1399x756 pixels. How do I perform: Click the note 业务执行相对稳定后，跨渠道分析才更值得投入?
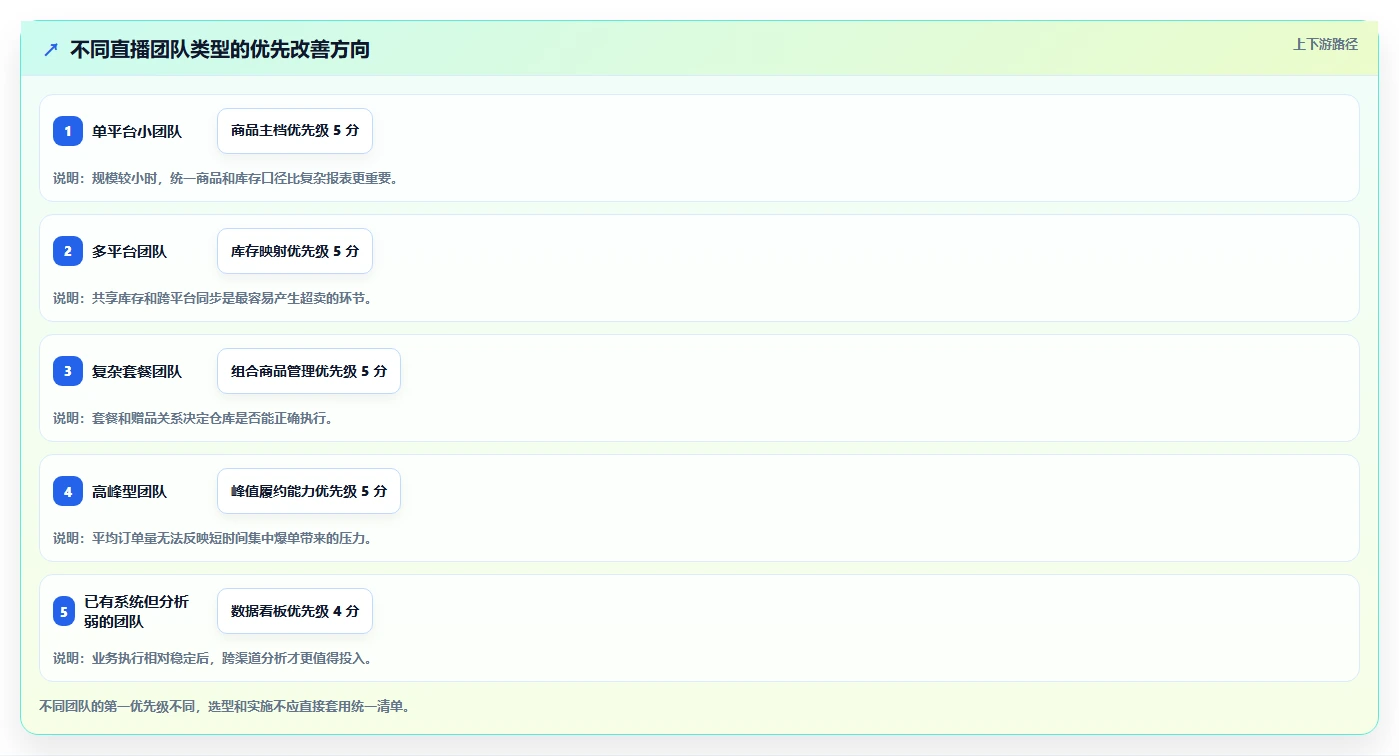[232, 658]
